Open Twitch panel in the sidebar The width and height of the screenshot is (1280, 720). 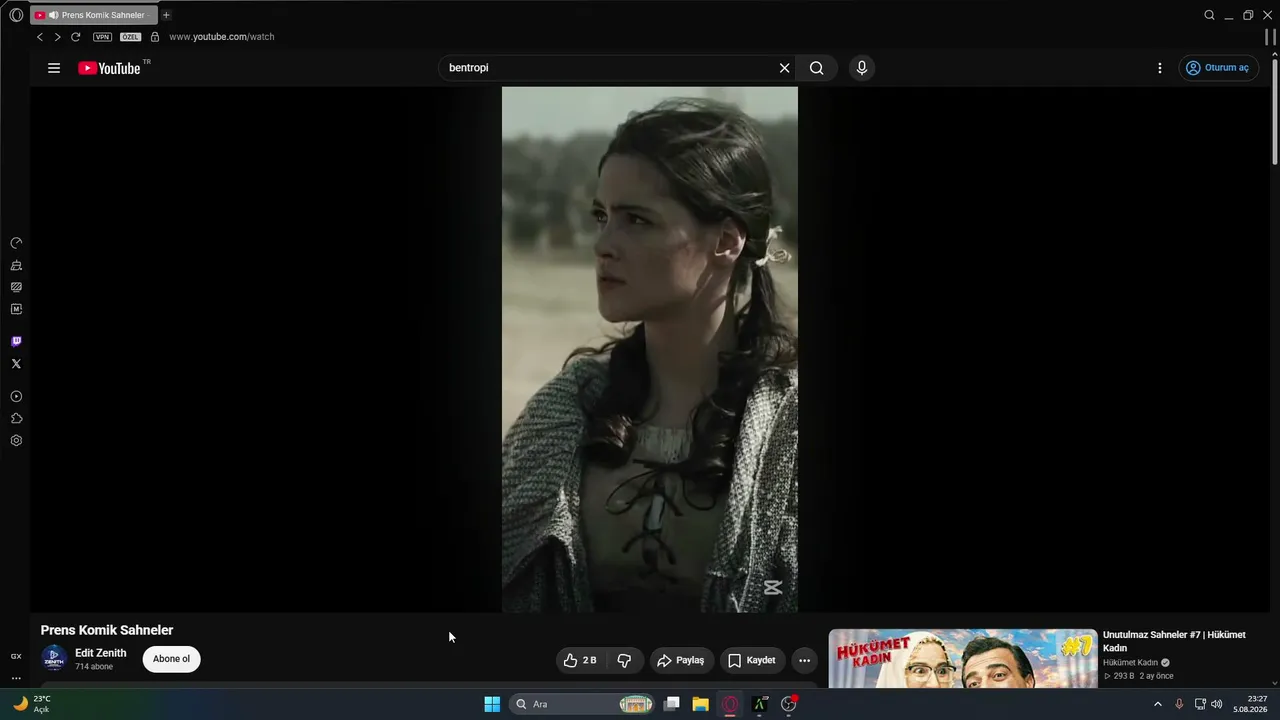tap(16, 342)
